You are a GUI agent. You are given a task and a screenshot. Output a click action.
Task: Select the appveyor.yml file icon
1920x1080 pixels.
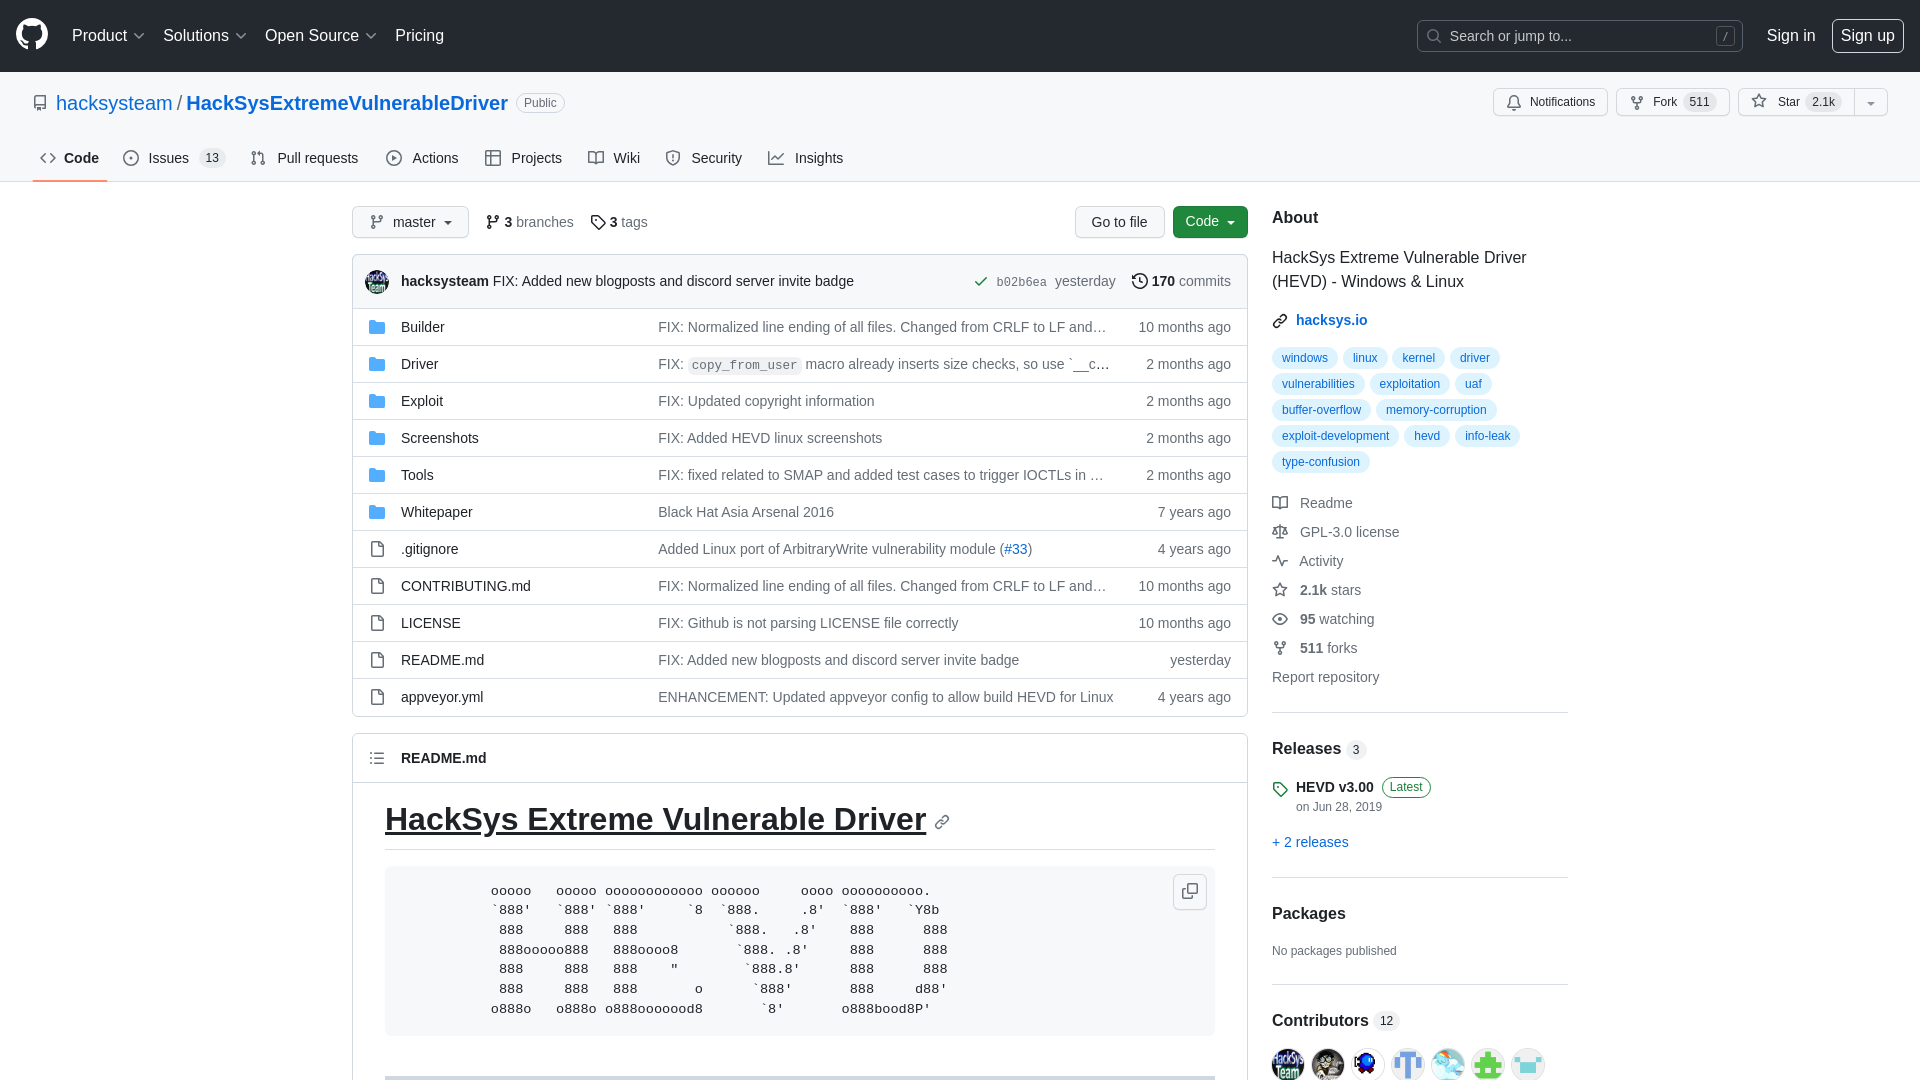pos(377,697)
